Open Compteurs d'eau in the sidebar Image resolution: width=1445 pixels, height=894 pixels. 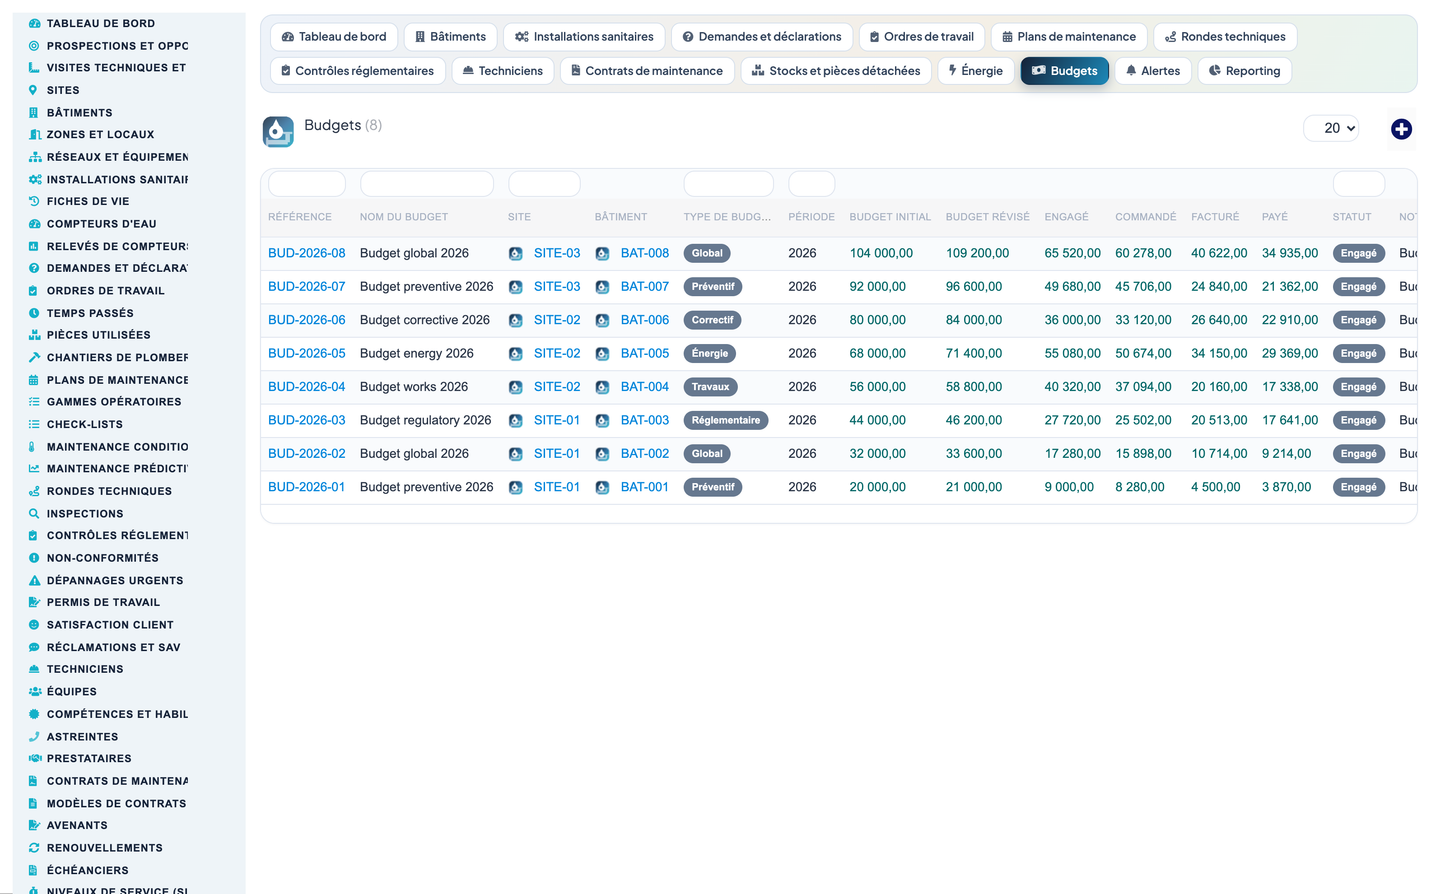click(101, 224)
